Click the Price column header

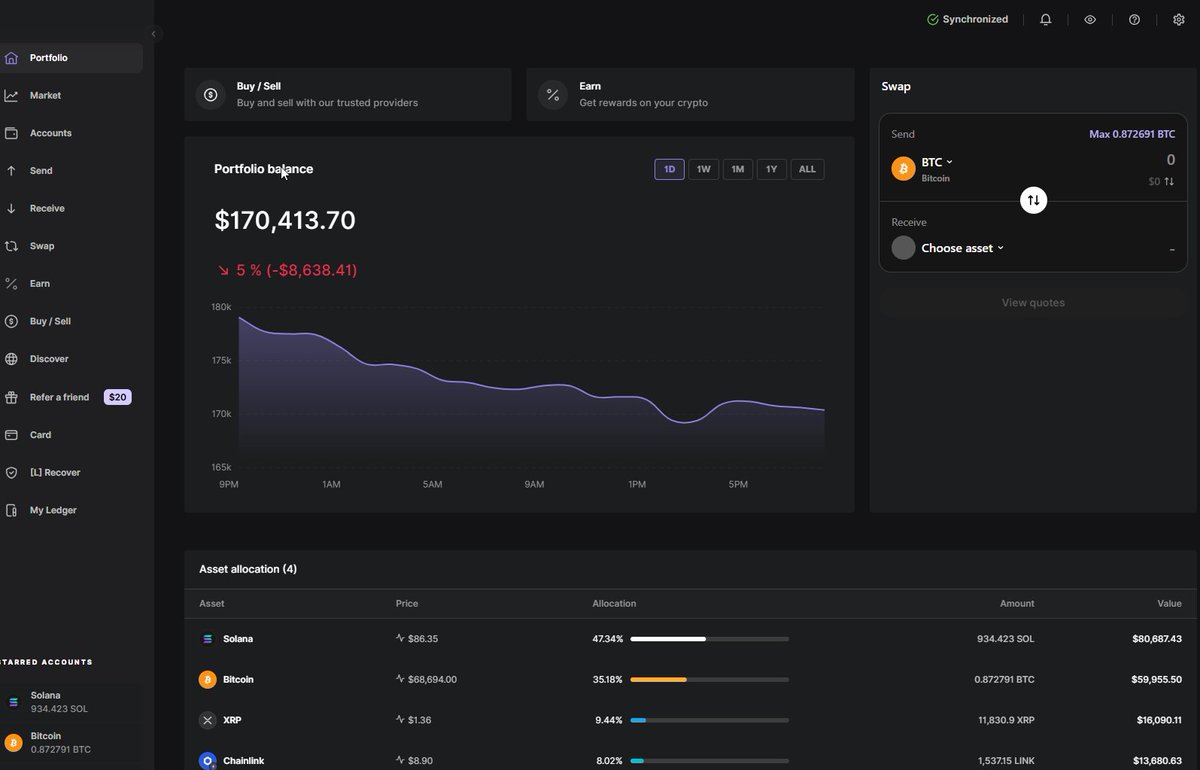(407, 604)
